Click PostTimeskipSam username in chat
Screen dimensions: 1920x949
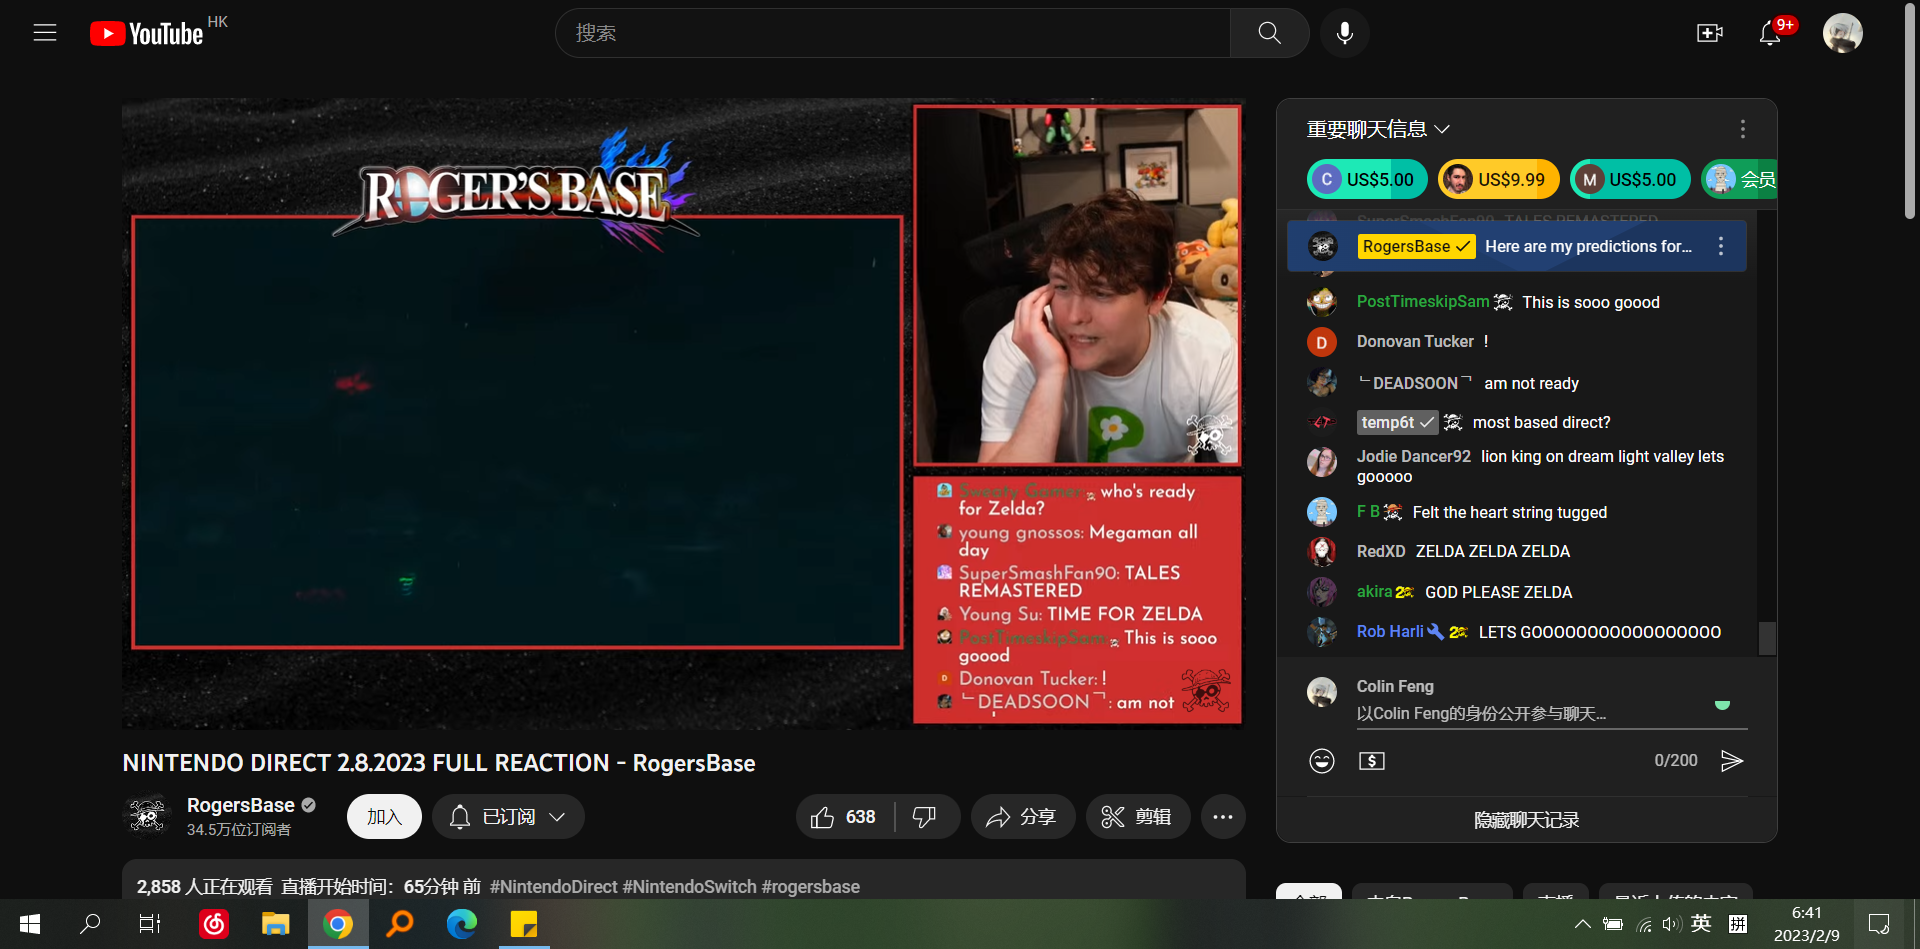[x=1423, y=302]
